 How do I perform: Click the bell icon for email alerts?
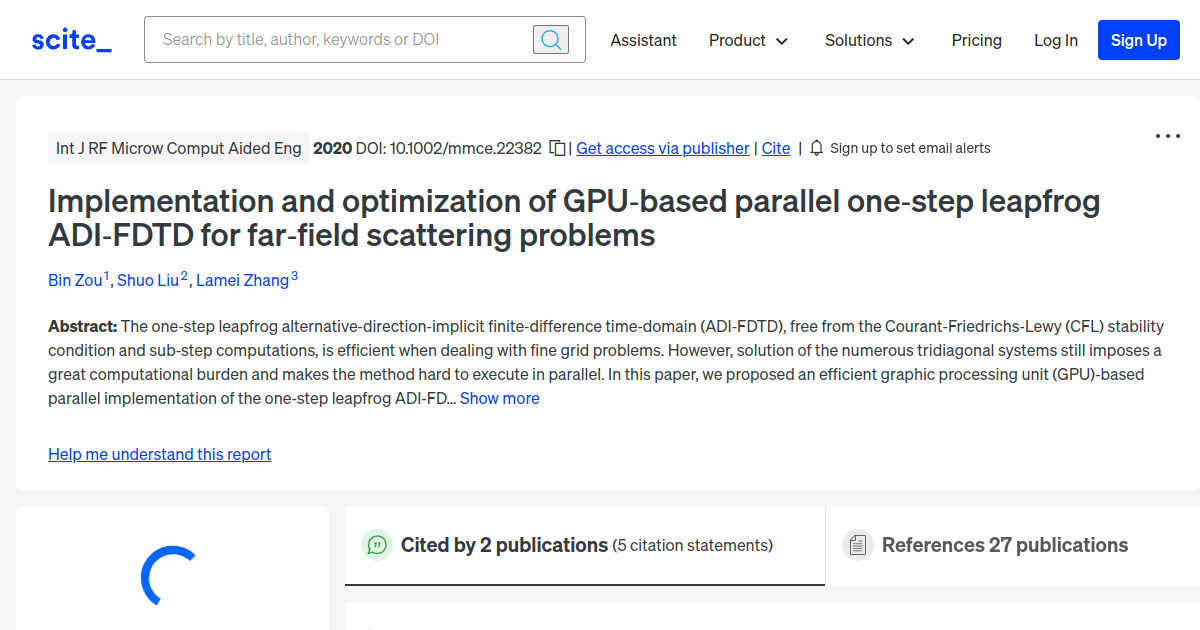pyautogui.click(x=816, y=147)
